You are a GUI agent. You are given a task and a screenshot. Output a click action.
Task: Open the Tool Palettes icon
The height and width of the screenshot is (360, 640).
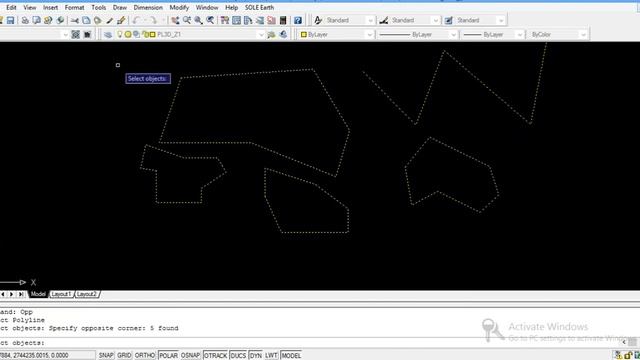coord(248,20)
